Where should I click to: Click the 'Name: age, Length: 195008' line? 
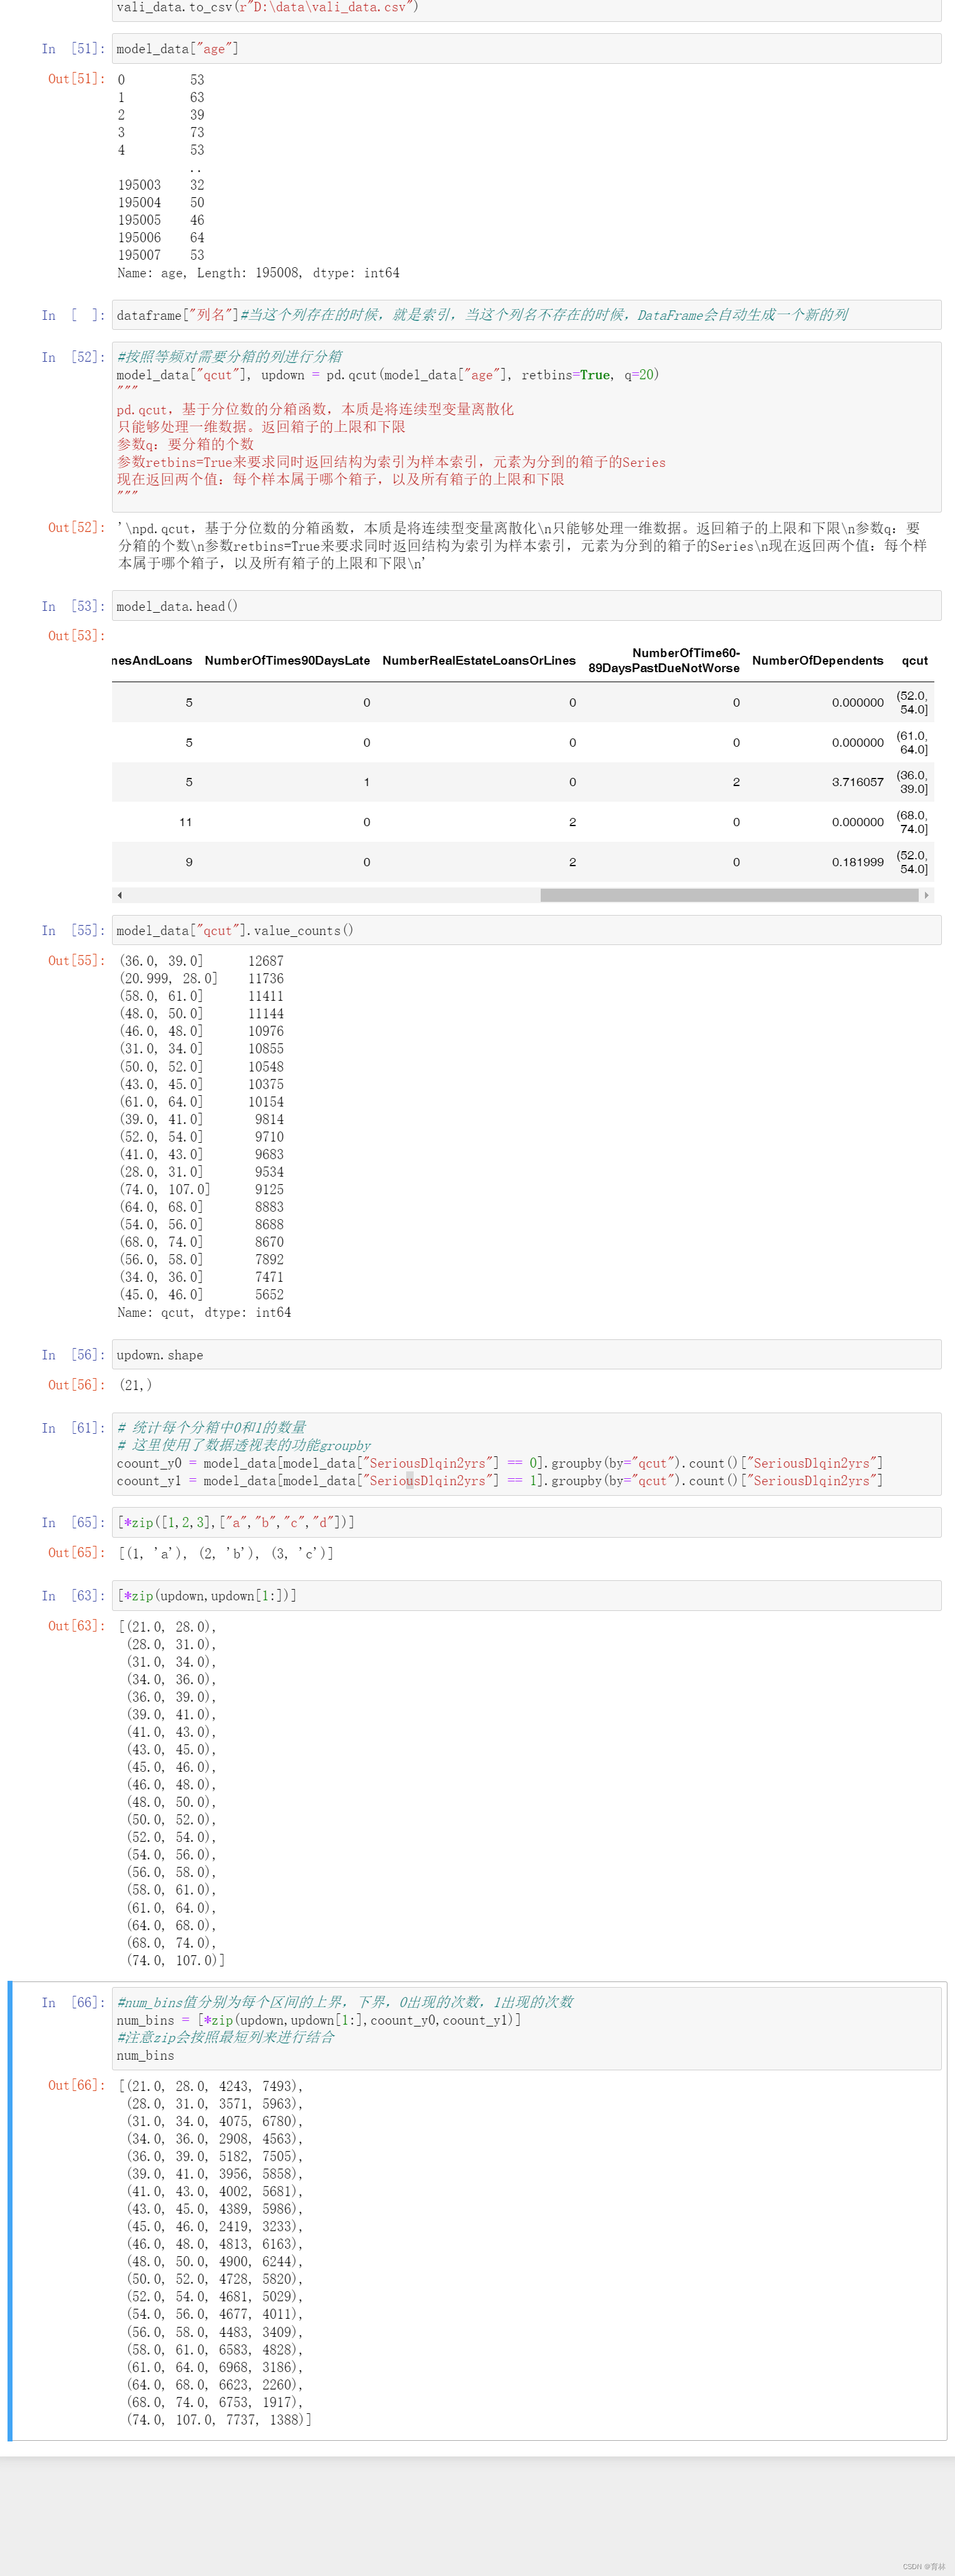[258, 273]
